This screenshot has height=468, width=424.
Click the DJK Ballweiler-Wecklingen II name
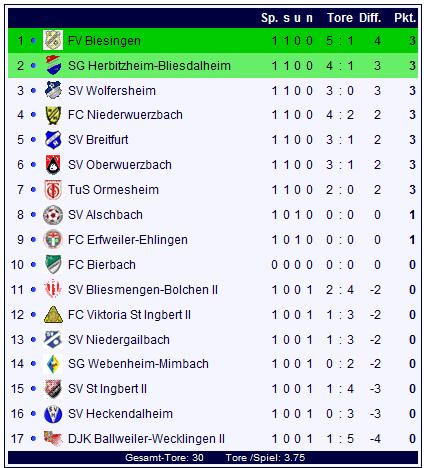pyautogui.click(x=146, y=439)
